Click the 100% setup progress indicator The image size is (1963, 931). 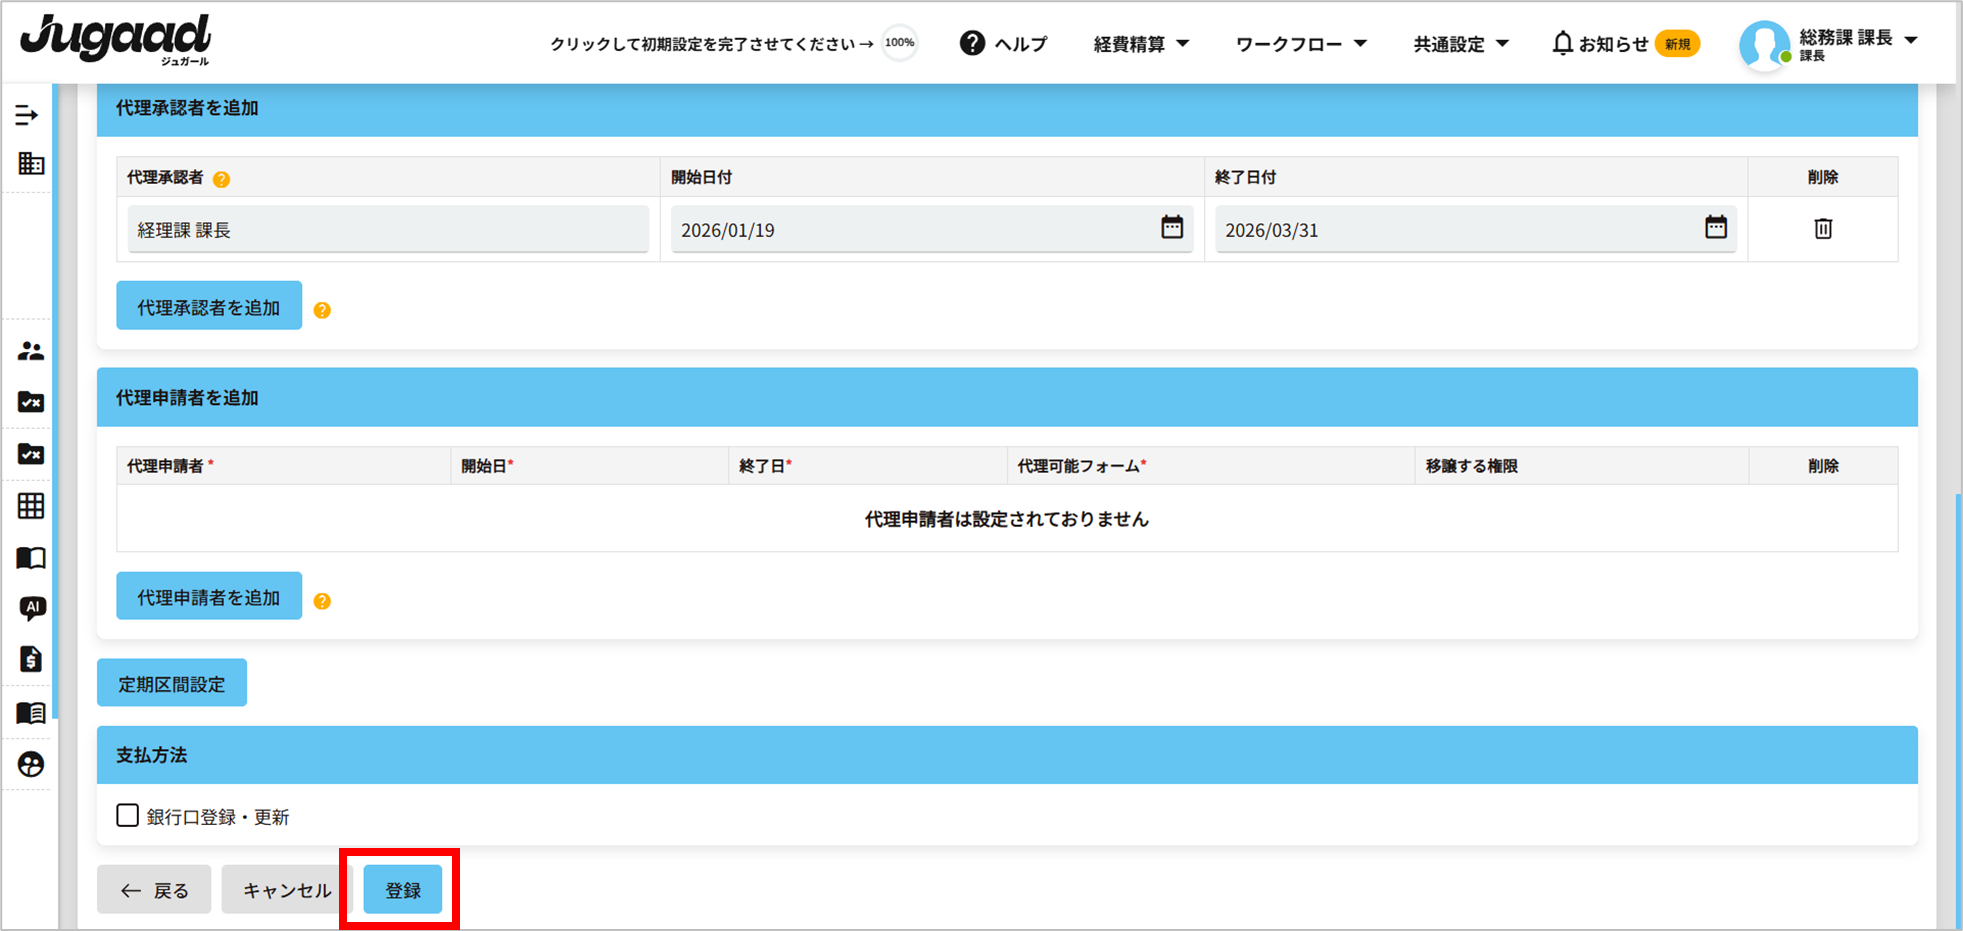click(899, 43)
